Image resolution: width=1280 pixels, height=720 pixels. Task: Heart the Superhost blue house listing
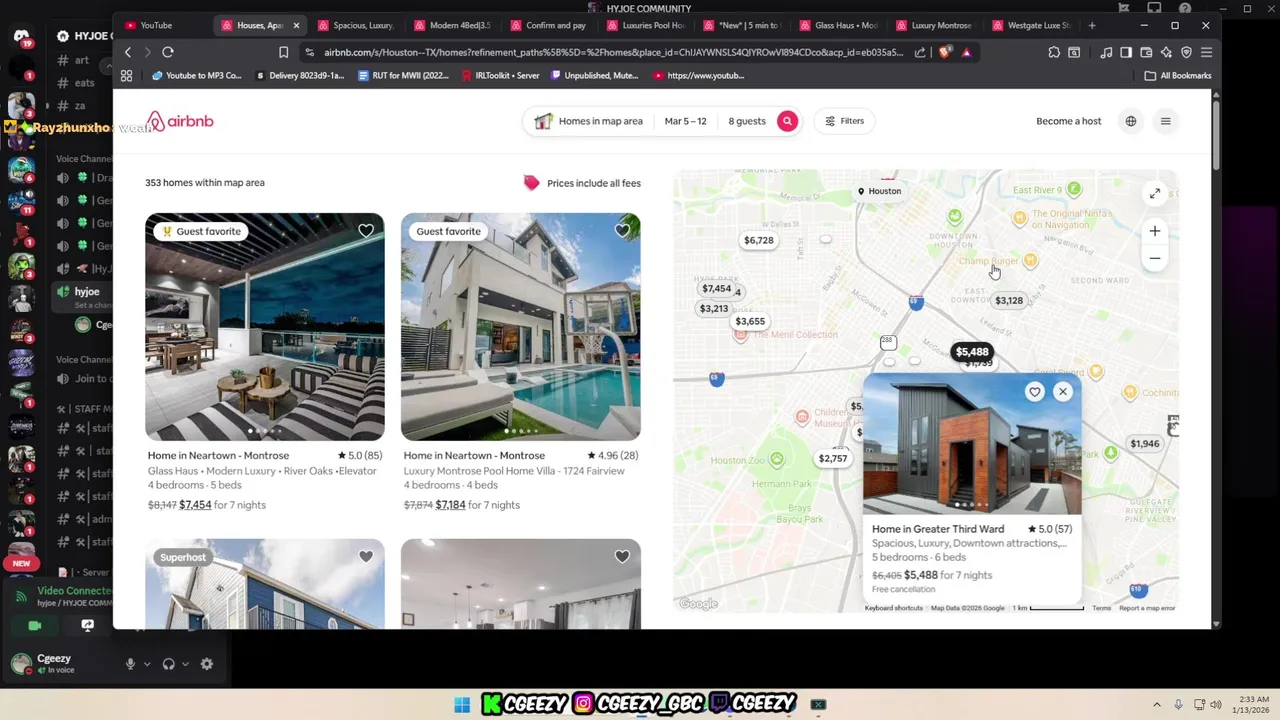366,557
